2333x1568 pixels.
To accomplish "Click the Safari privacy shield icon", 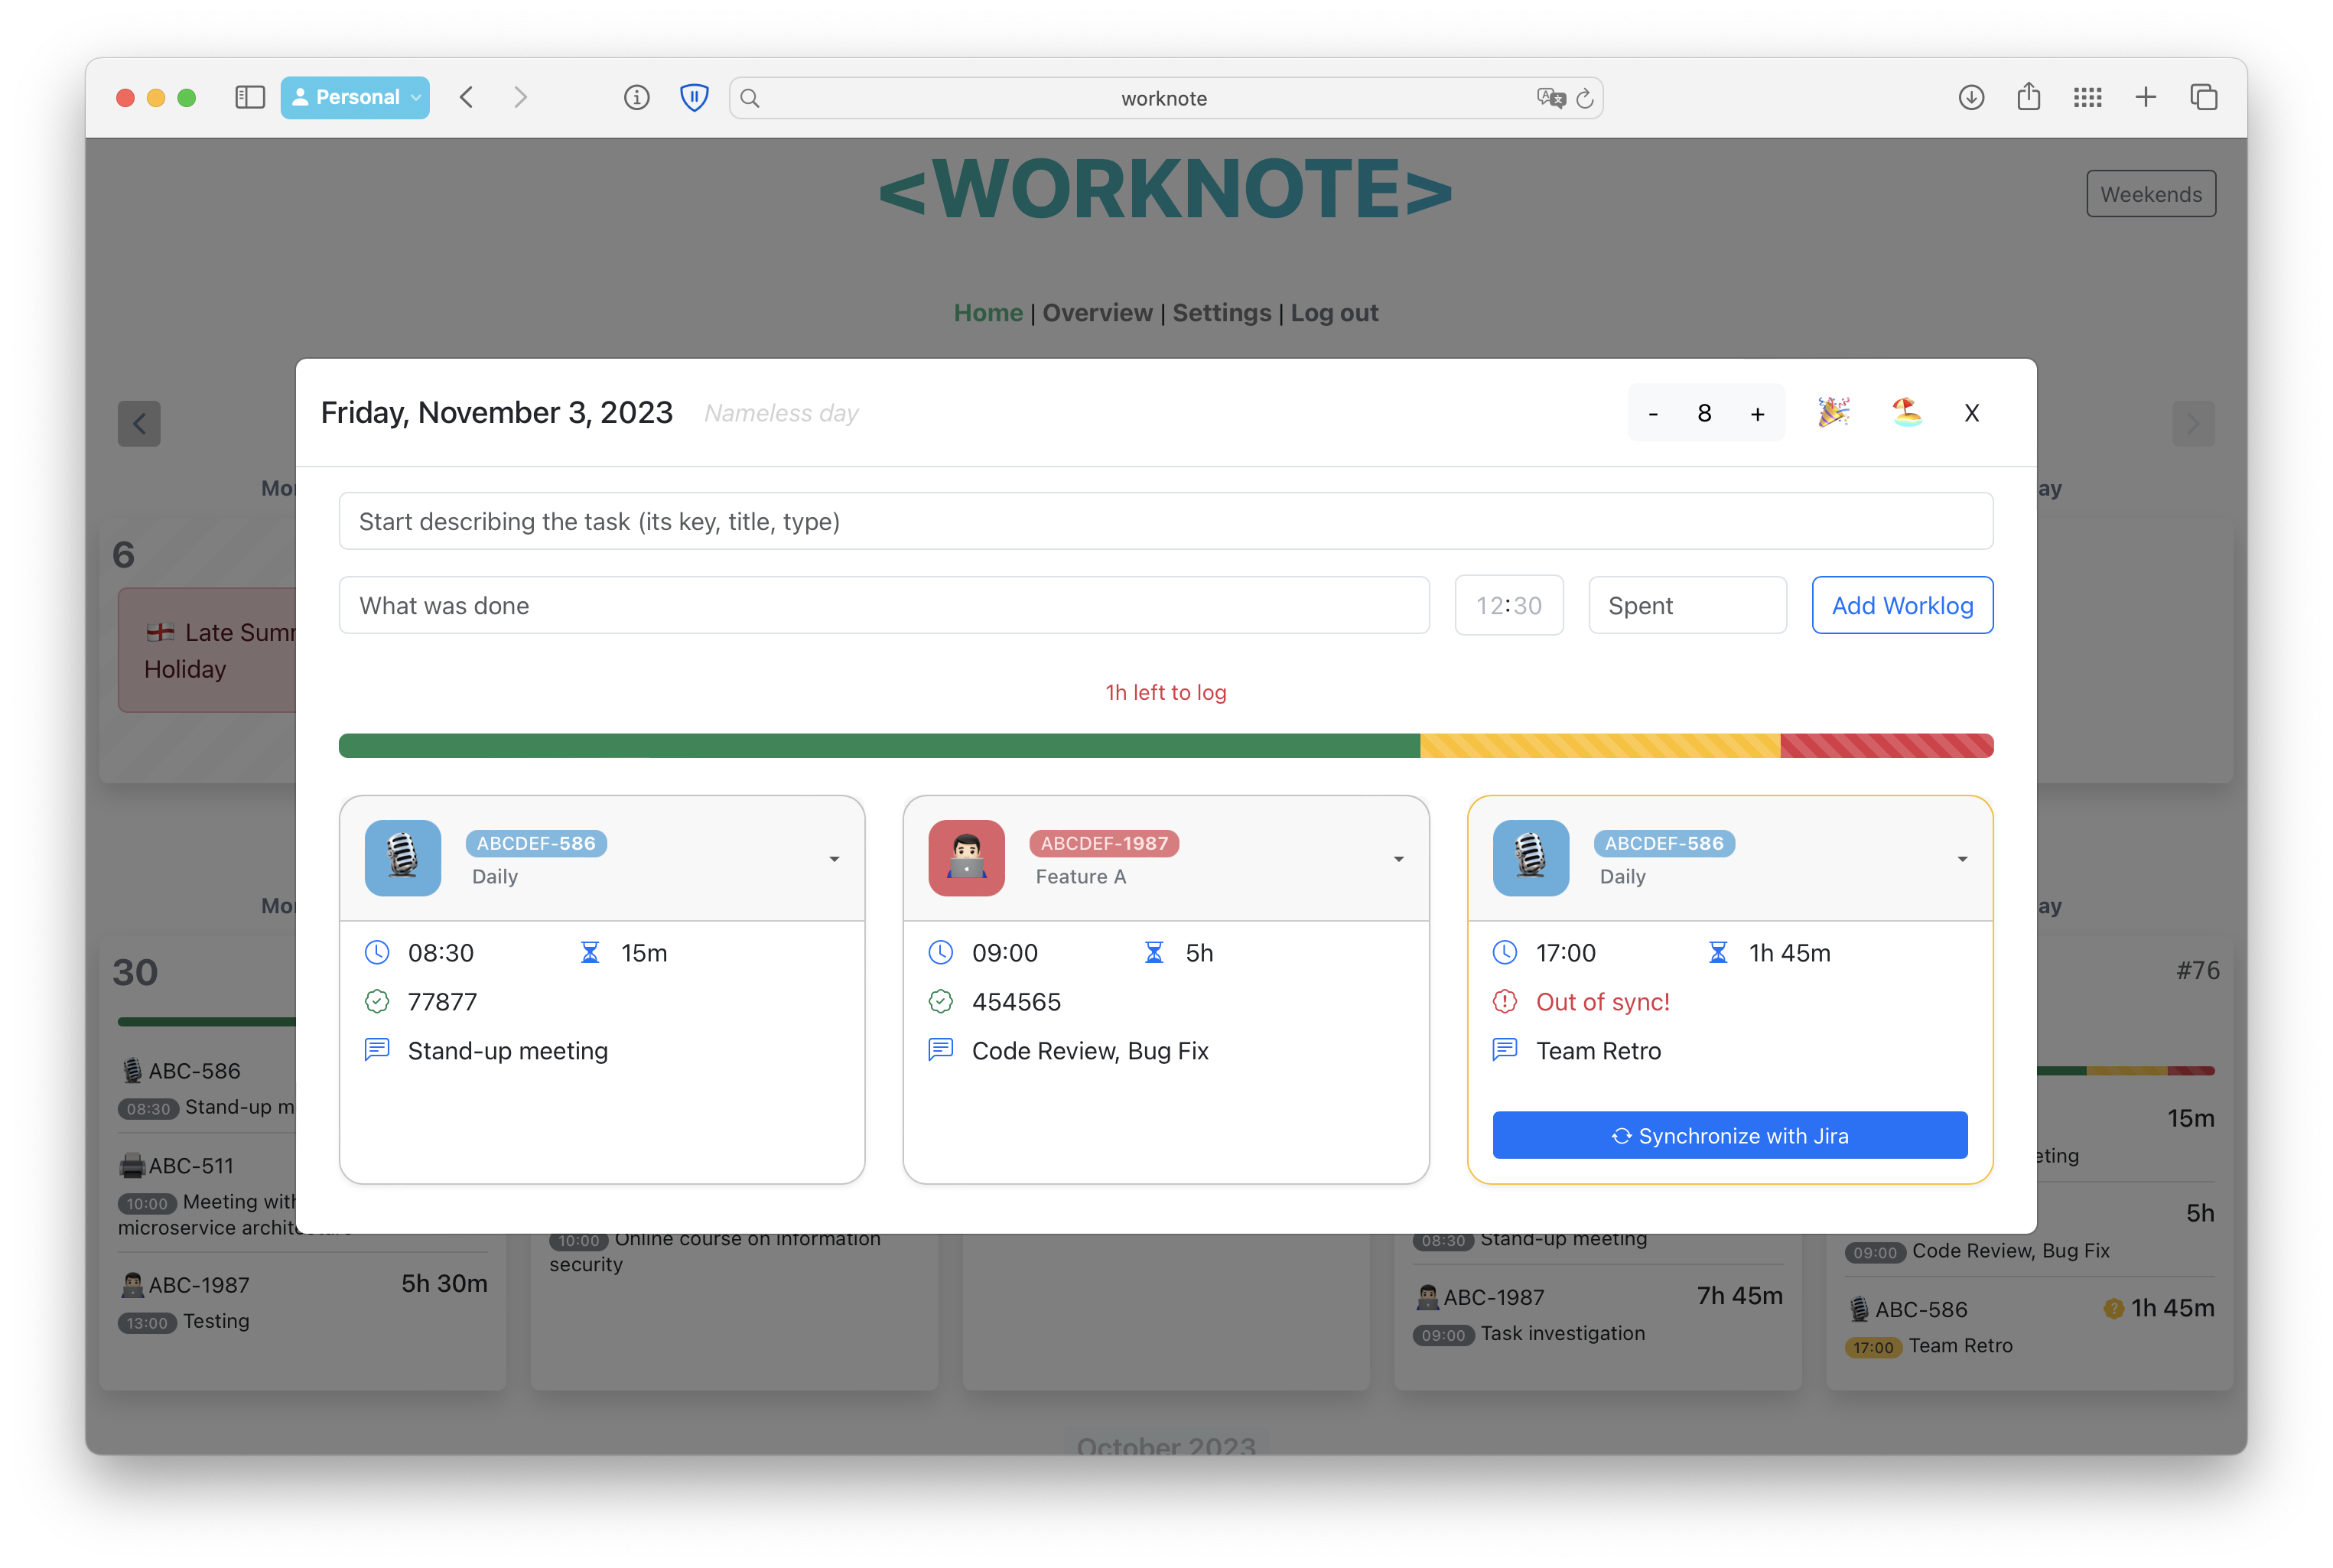I will coord(694,97).
